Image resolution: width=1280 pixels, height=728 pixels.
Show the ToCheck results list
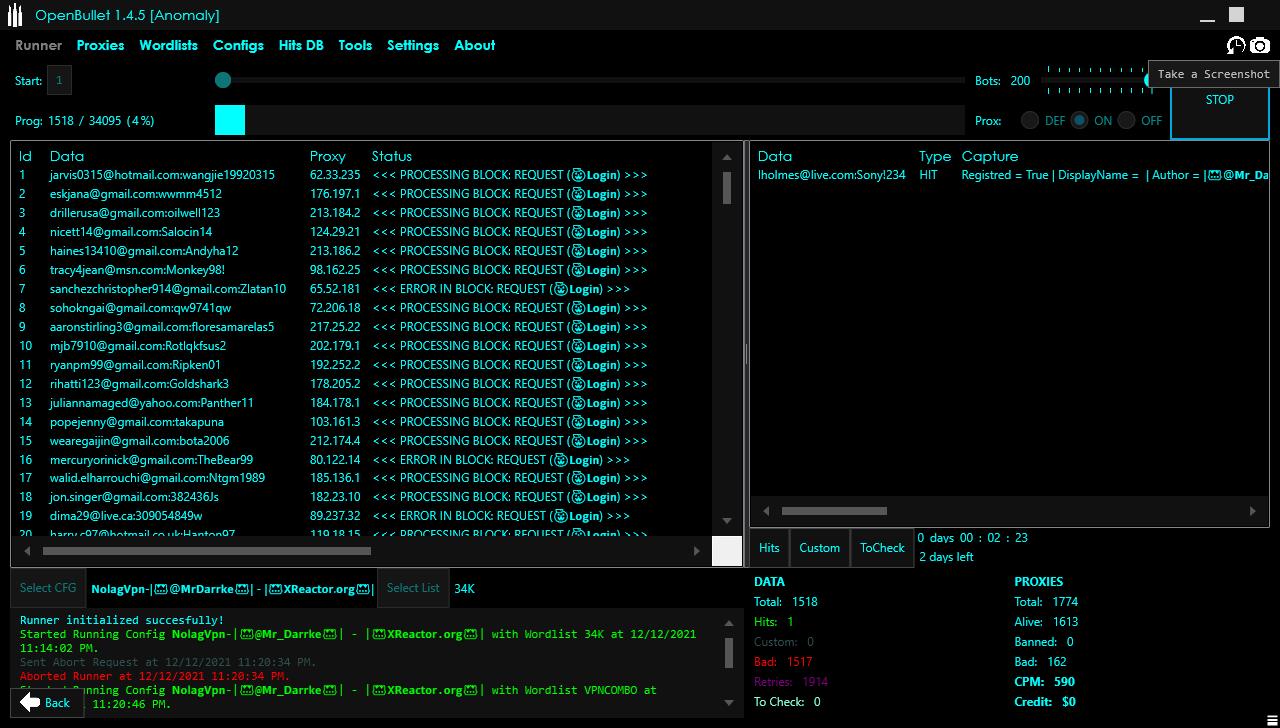pyautogui.click(x=882, y=548)
